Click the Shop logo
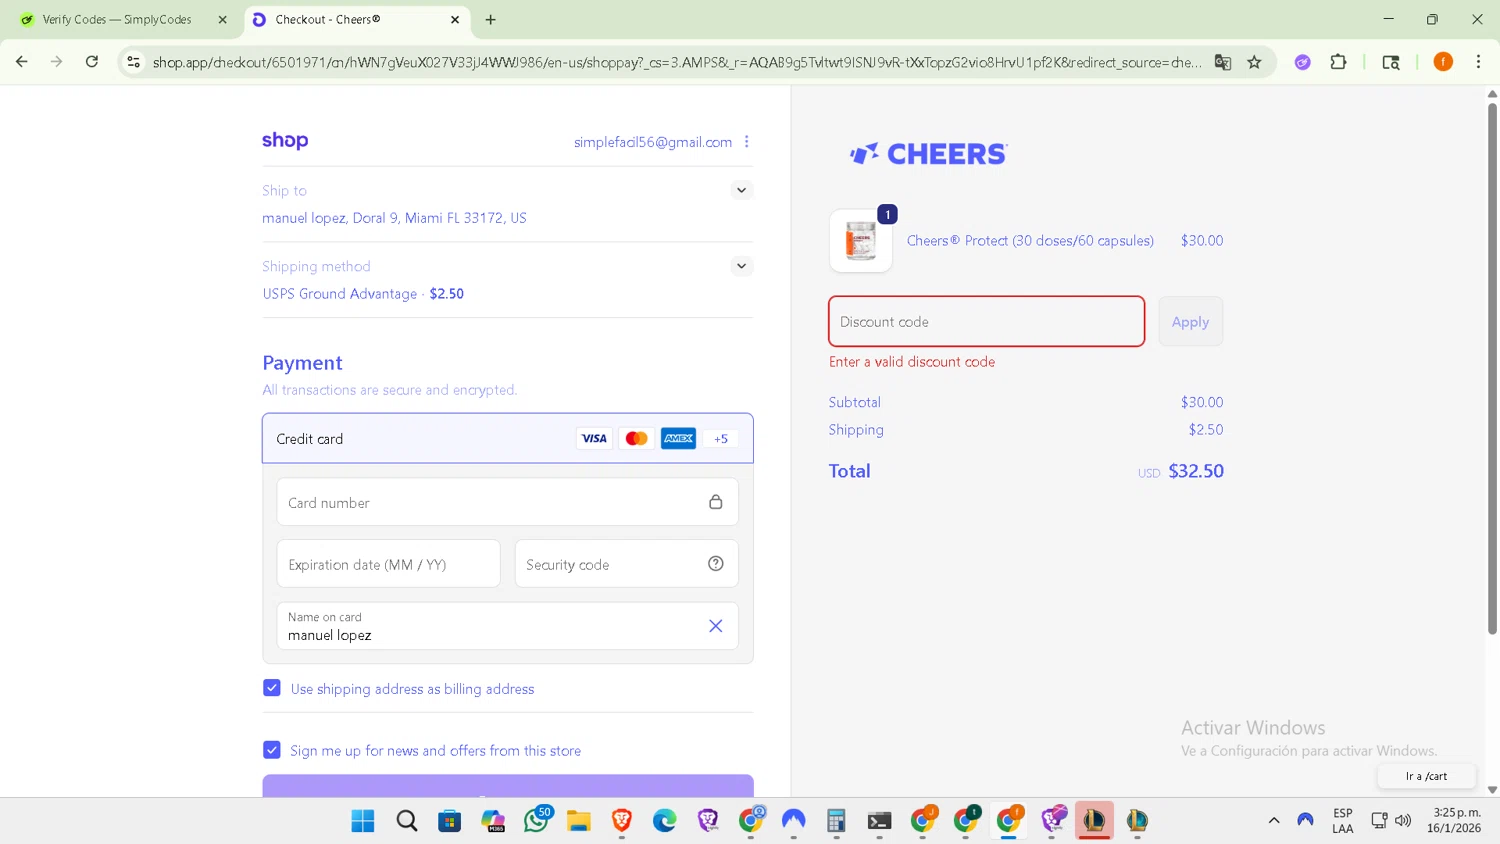This screenshot has width=1500, height=844. tap(285, 141)
